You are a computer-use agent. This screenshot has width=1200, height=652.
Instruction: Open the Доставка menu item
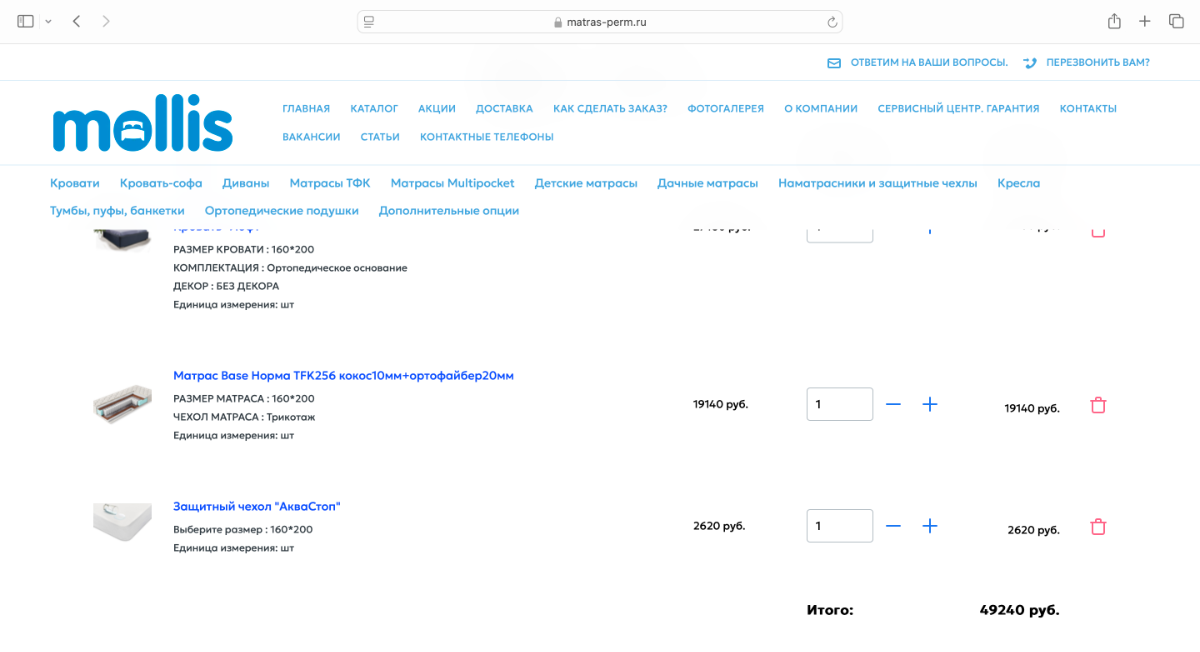click(504, 108)
